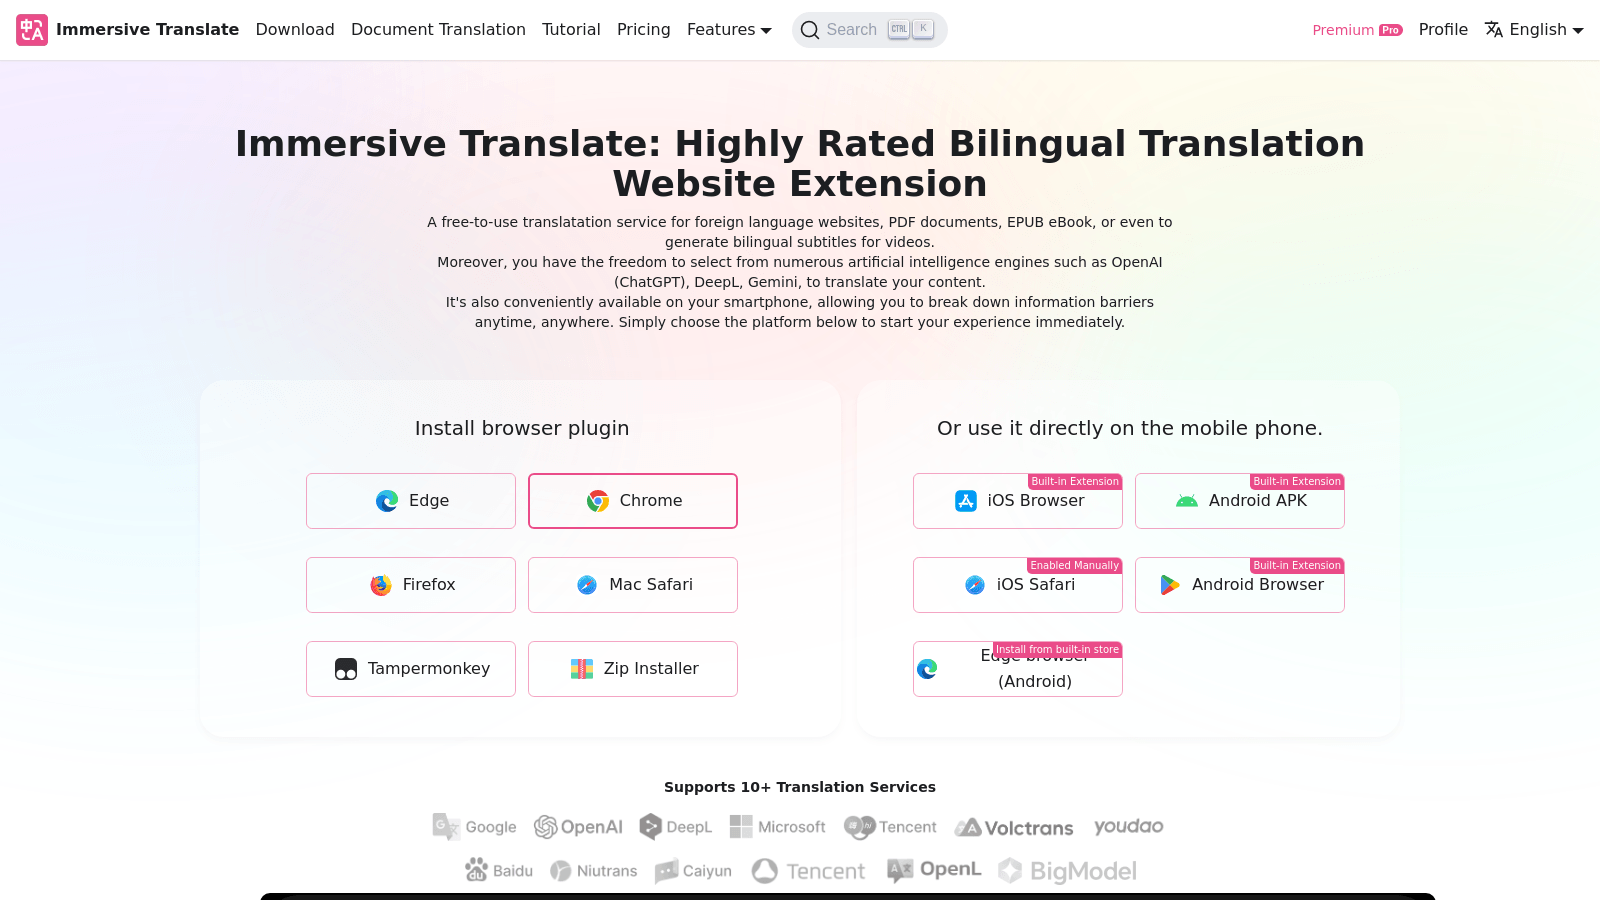Click the Google Play icon for Android Browser
This screenshot has height=900, width=1600.
(1170, 585)
